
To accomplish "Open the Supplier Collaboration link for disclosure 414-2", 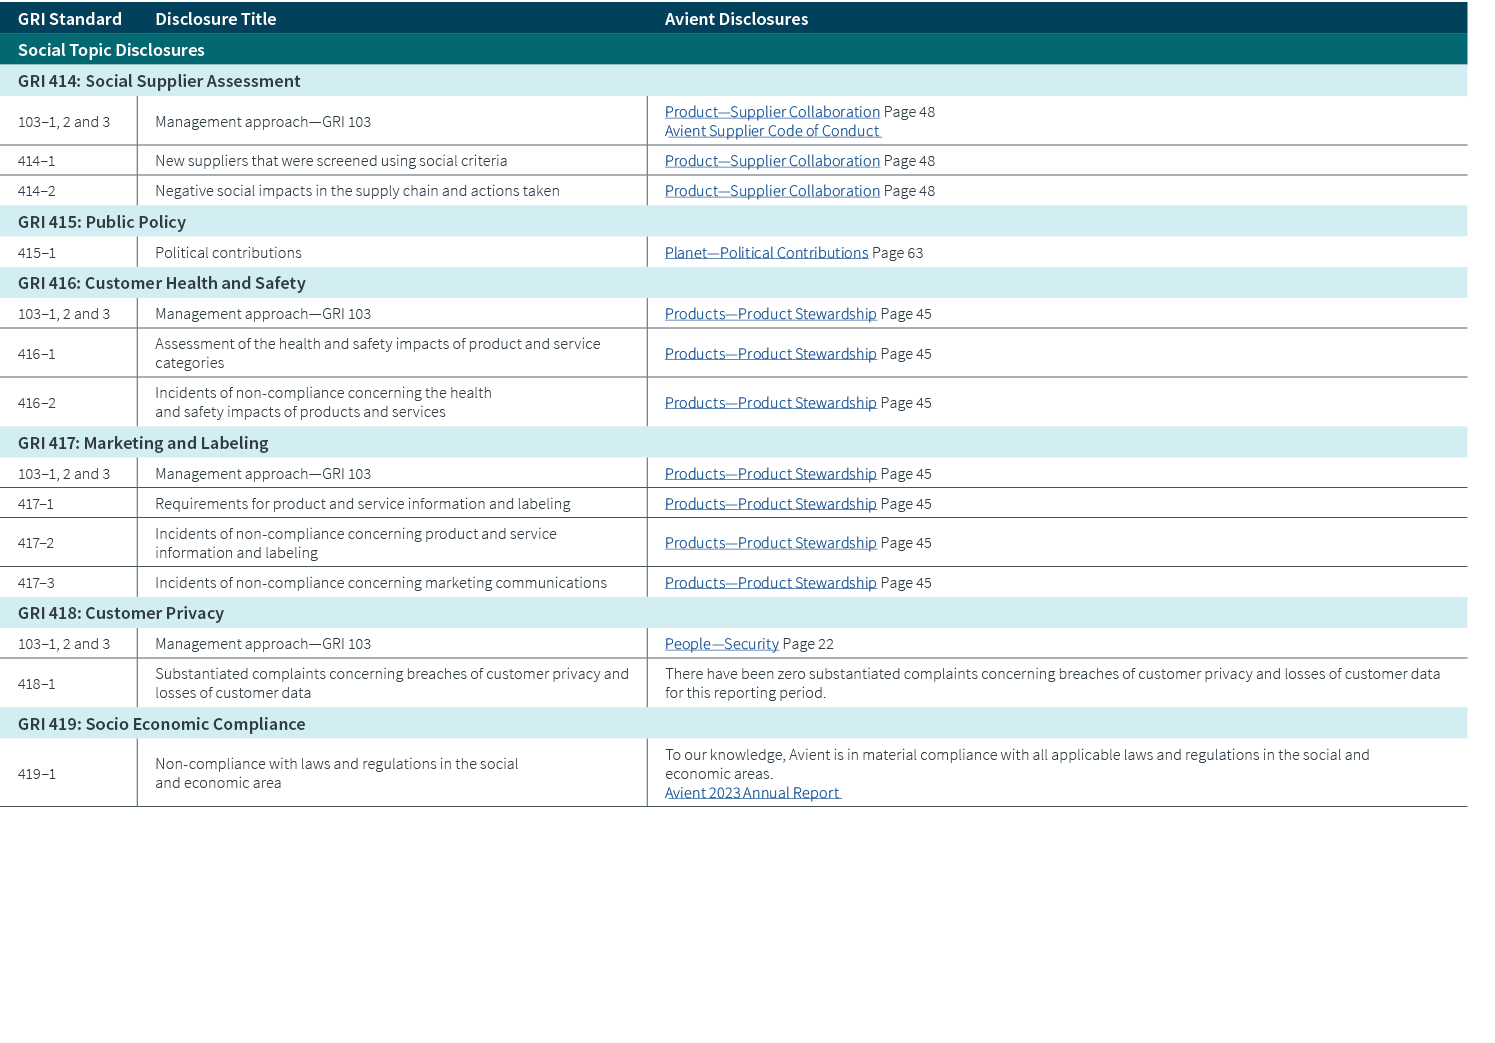I will (771, 190).
